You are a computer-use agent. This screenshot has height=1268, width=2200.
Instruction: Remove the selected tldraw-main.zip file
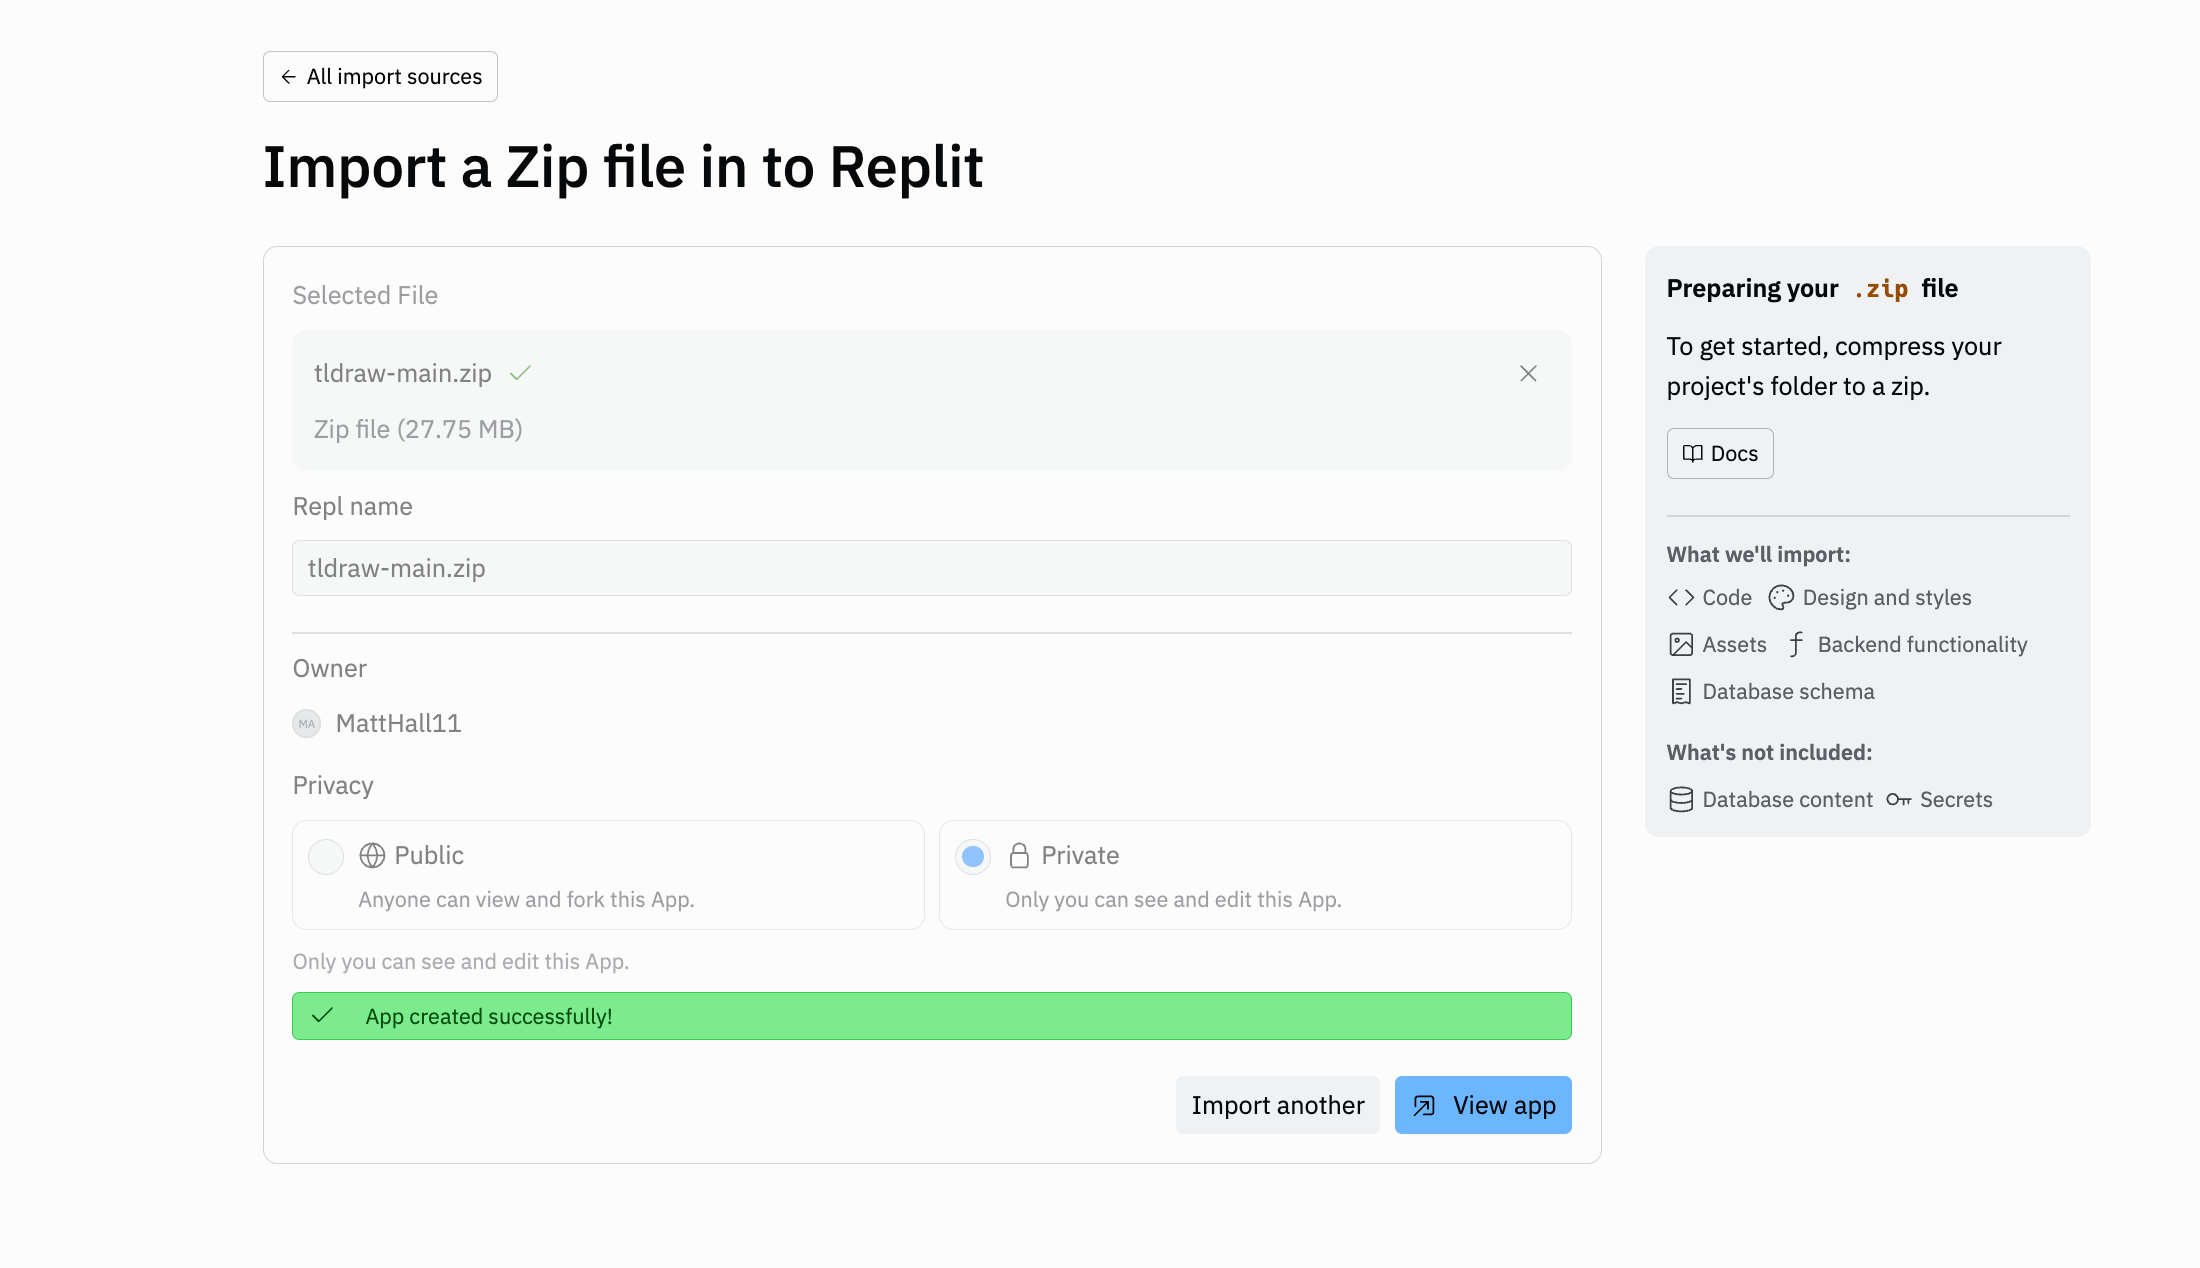click(1527, 373)
